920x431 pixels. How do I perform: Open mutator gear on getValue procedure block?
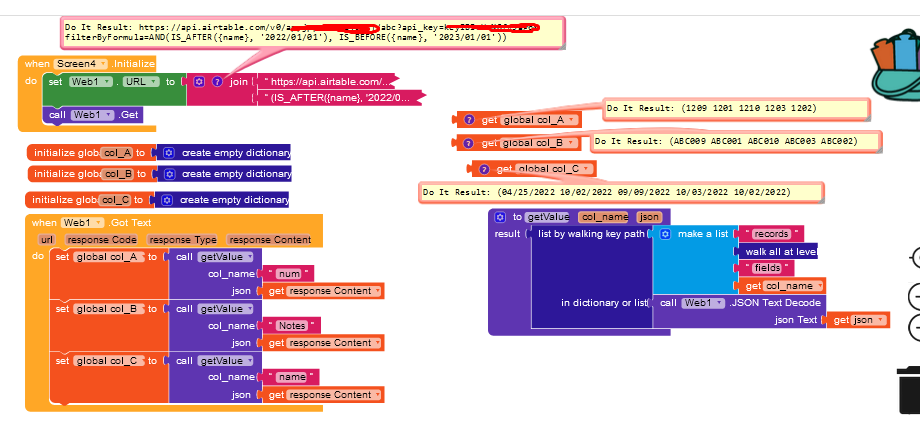pyautogui.click(x=500, y=217)
